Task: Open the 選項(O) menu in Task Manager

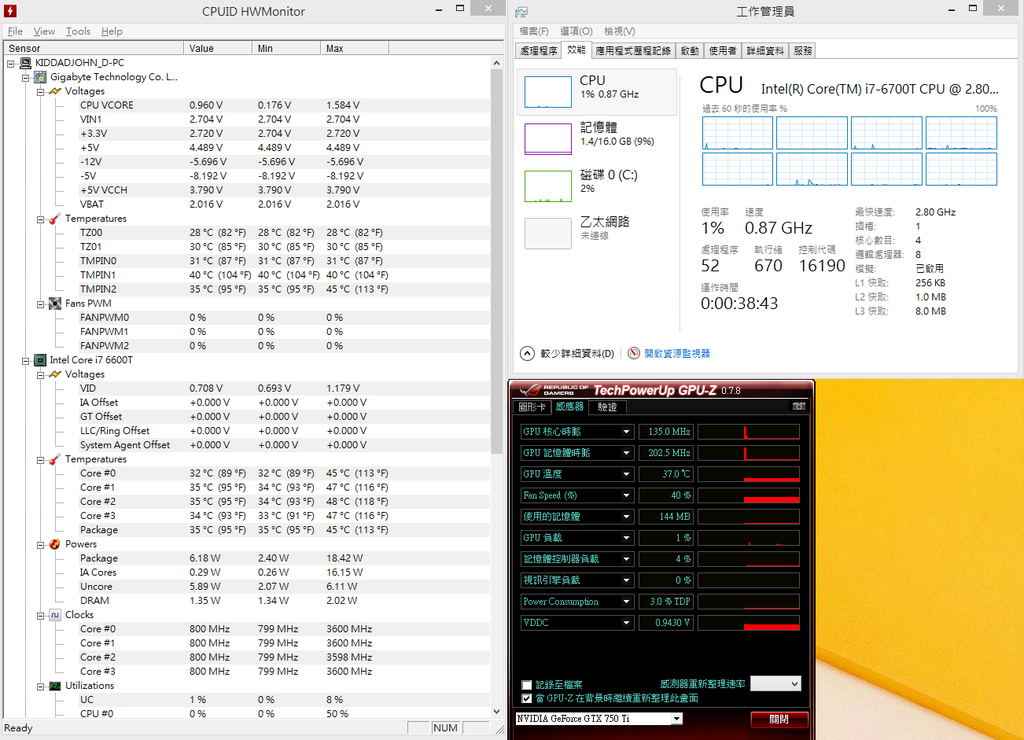Action: [x=576, y=31]
